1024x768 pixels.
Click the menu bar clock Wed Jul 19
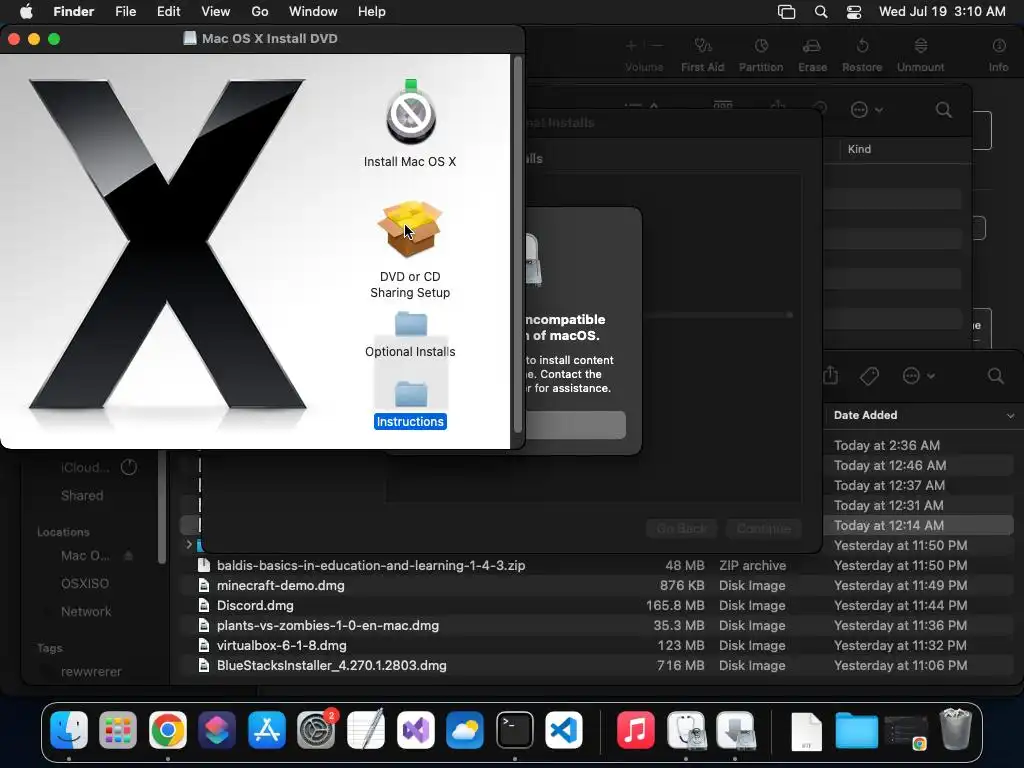[942, 12]
